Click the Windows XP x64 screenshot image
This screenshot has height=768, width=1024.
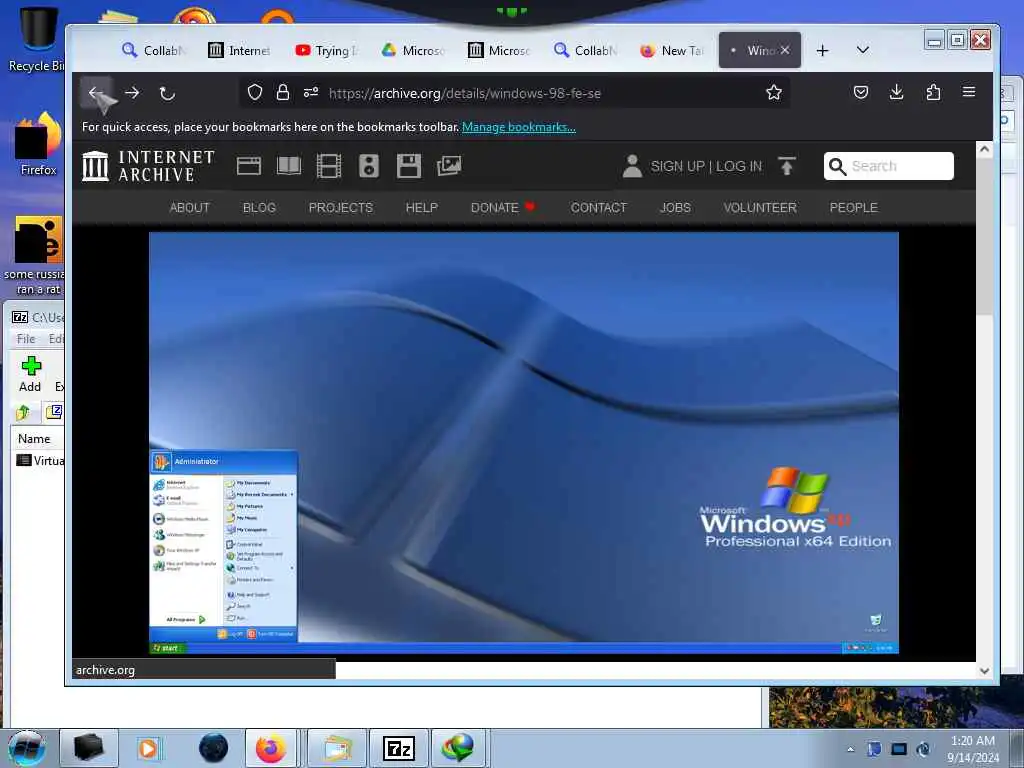(x=524, y=443)
